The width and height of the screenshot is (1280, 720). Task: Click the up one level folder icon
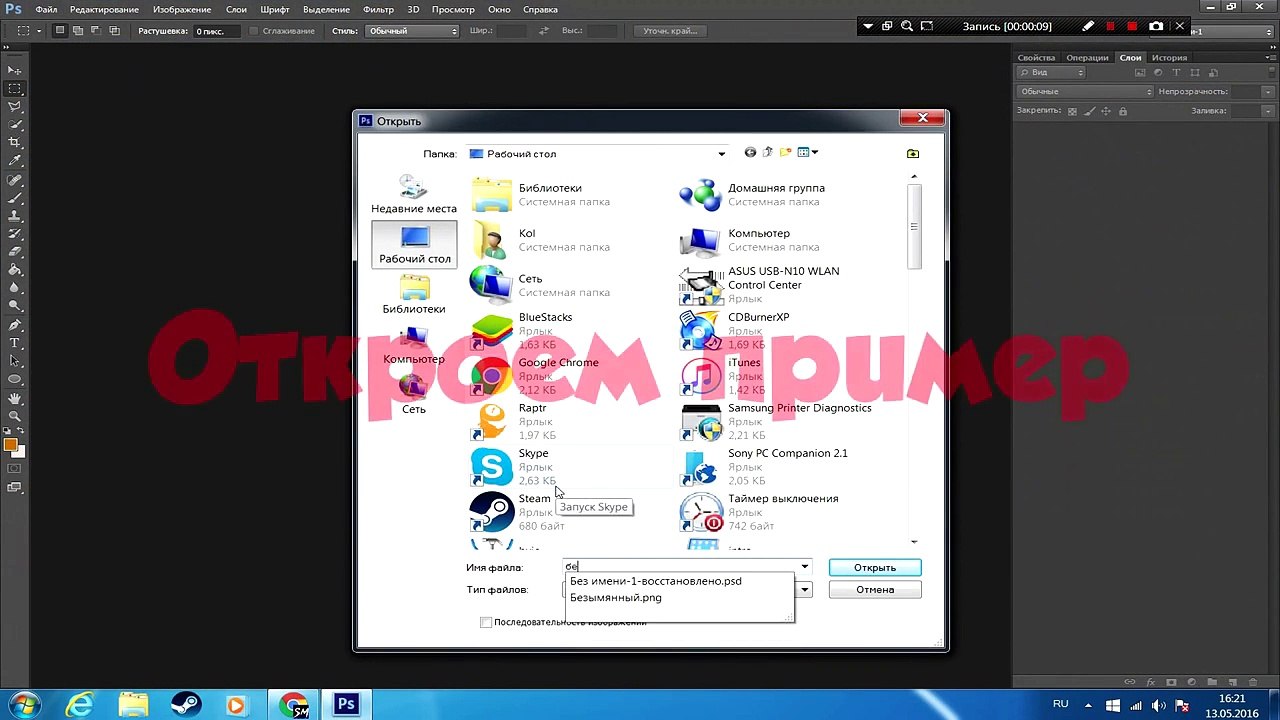(768, 153)
